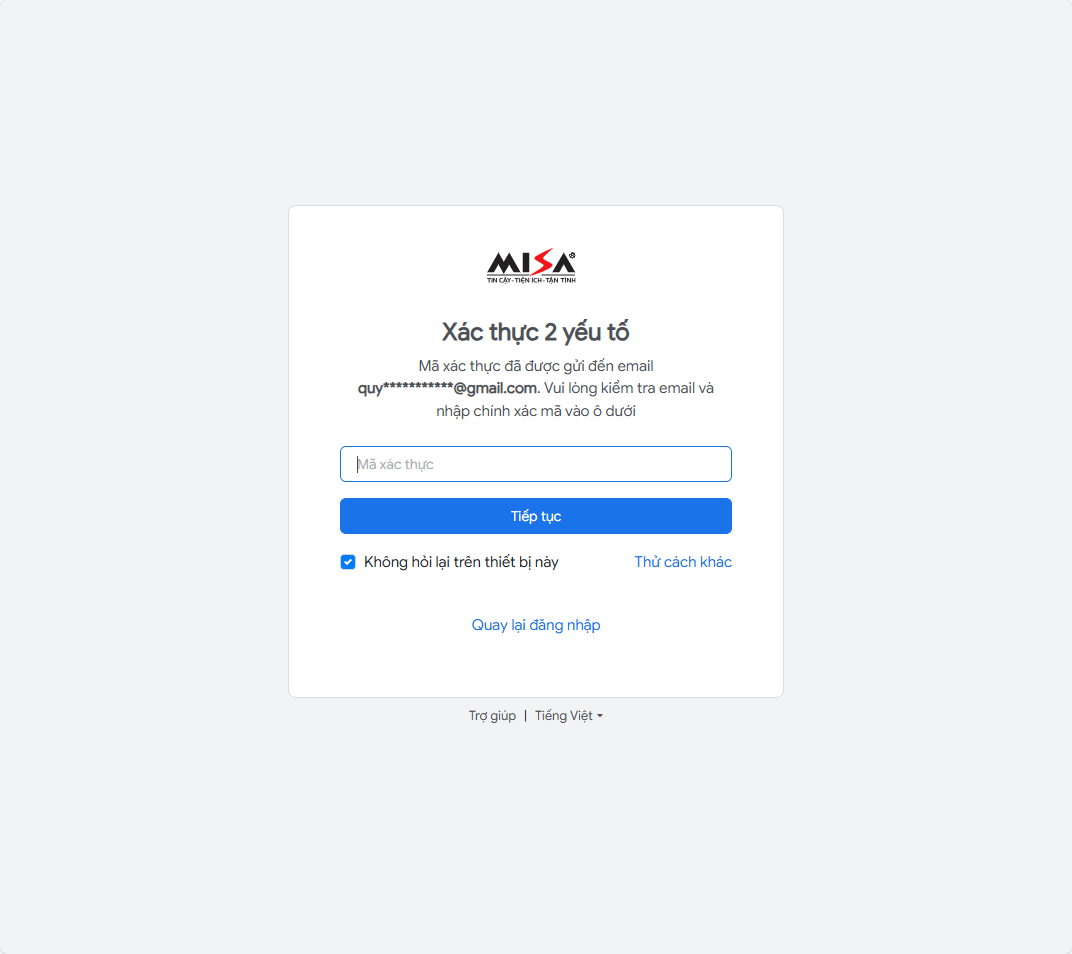Open the "Trợ giúp" help link

click(x=492, y=716)
